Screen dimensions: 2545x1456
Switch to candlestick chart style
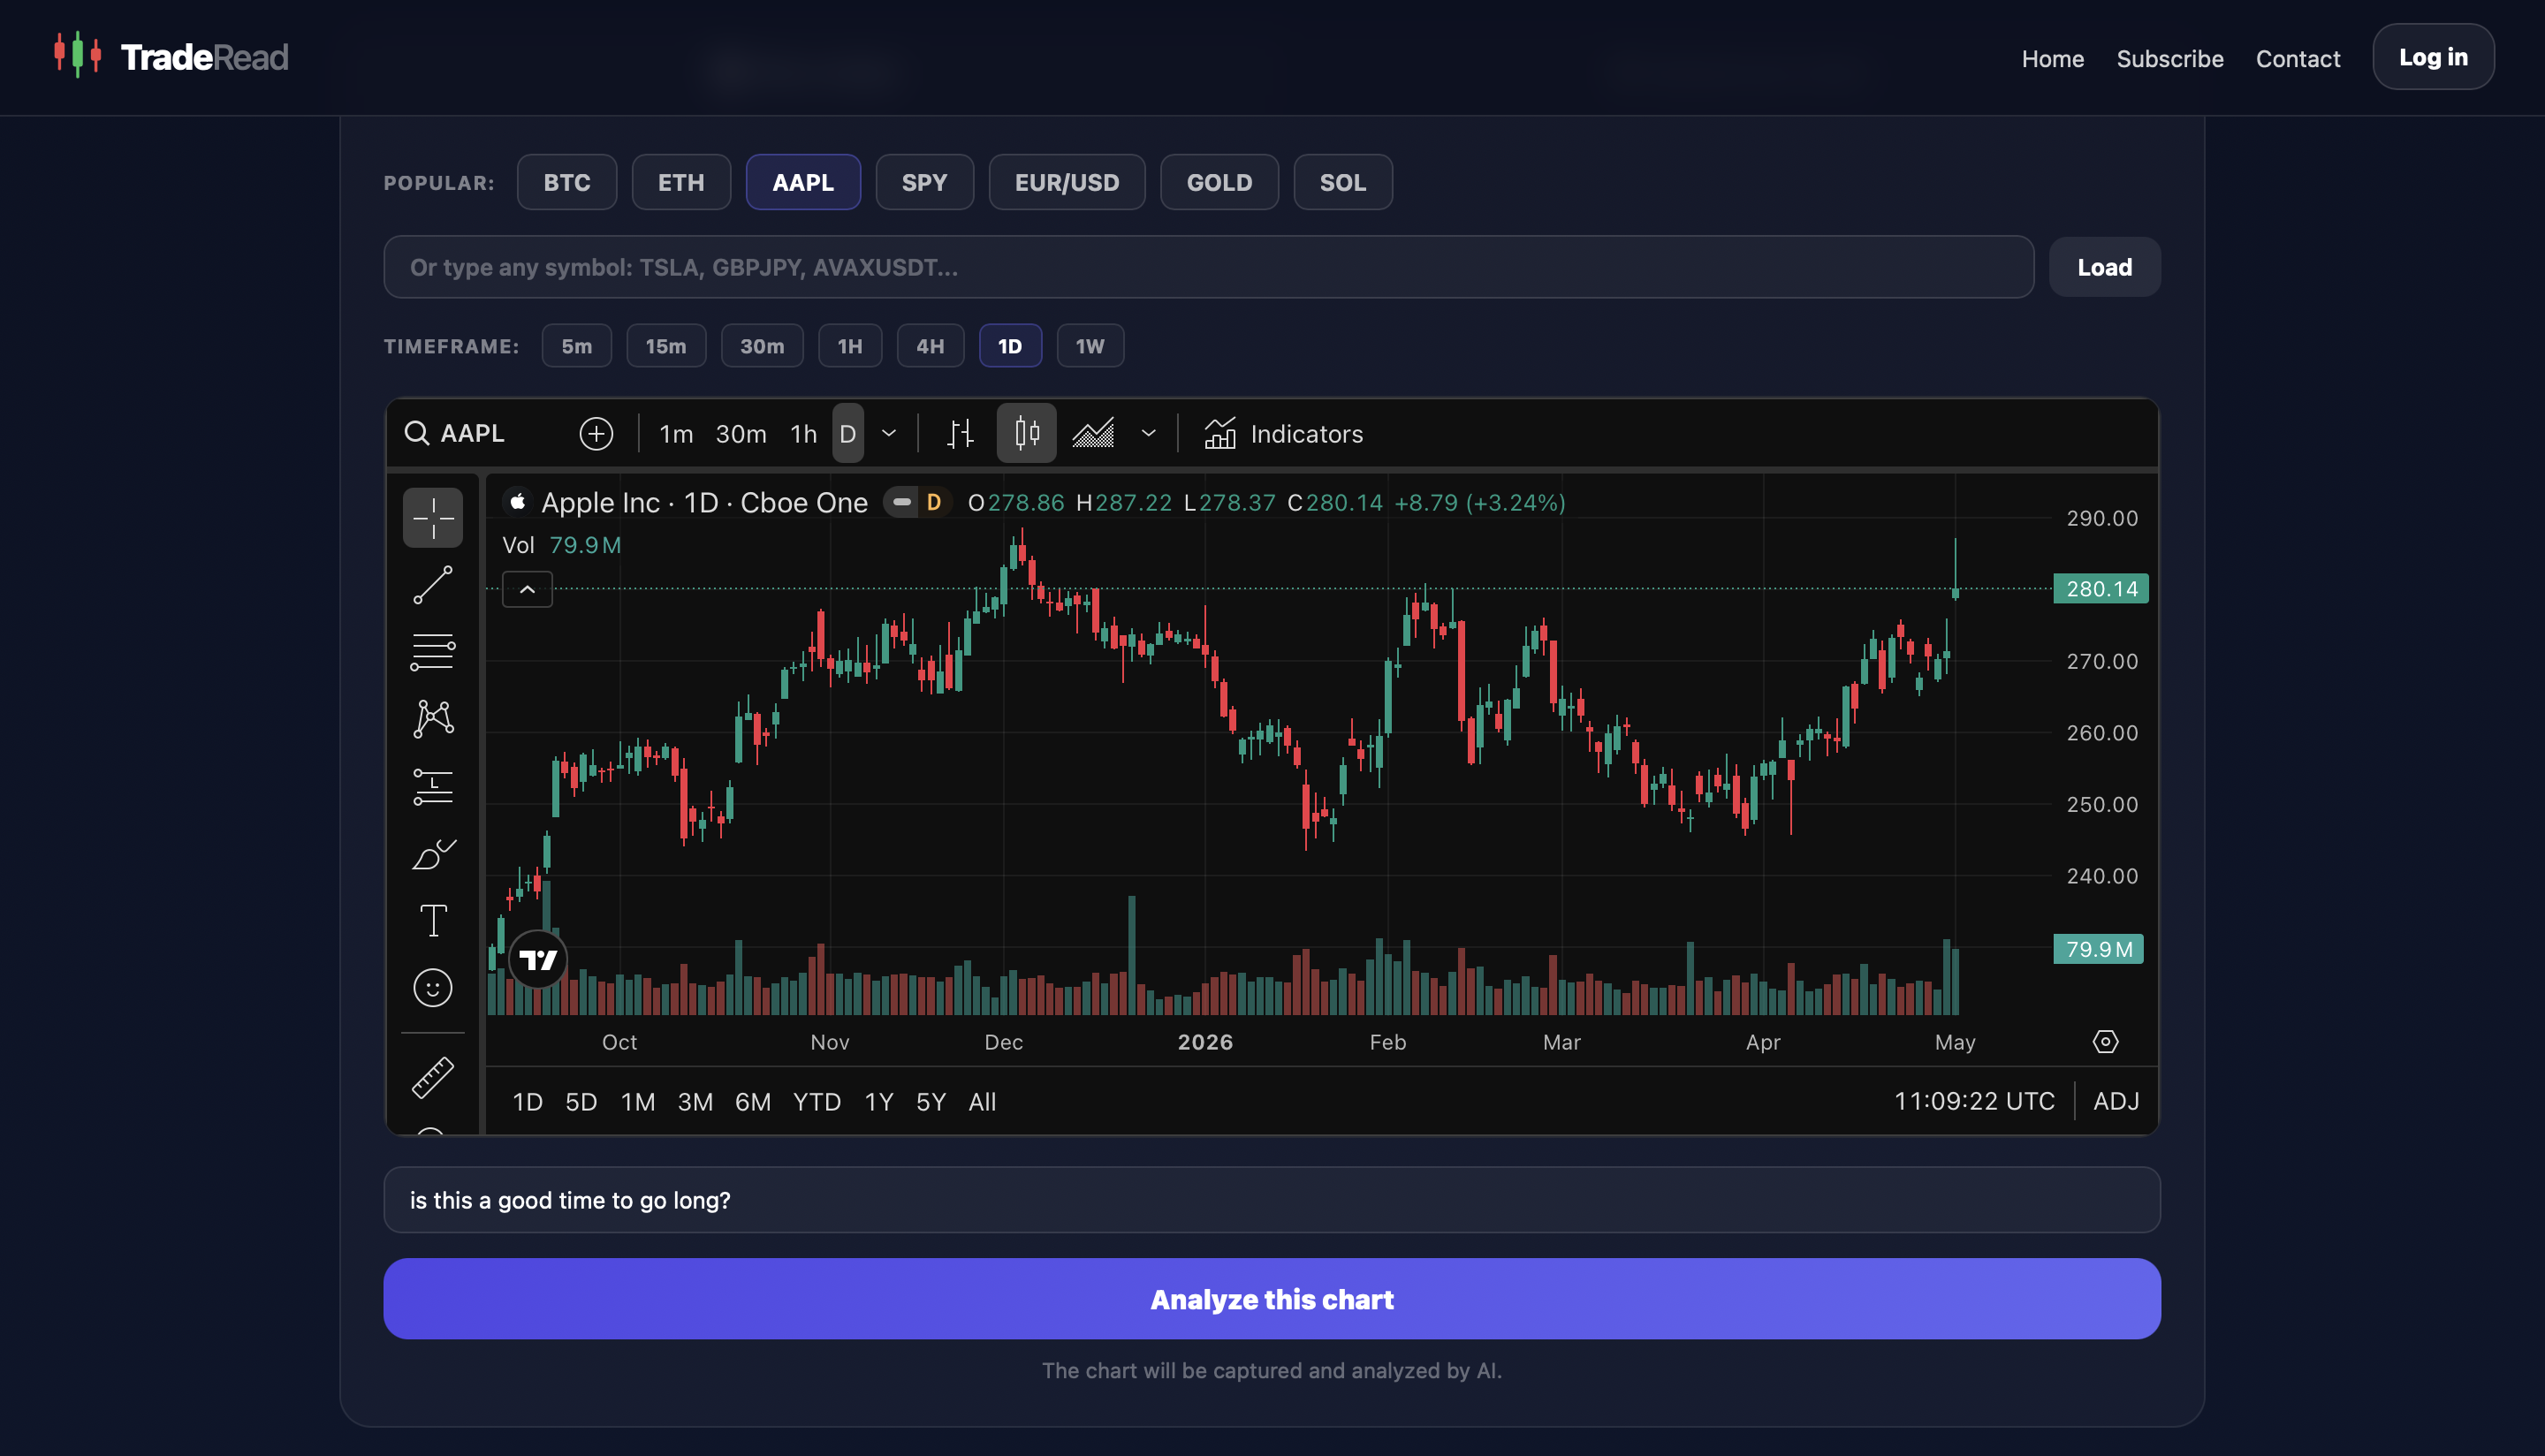[x=1026, y=433]
